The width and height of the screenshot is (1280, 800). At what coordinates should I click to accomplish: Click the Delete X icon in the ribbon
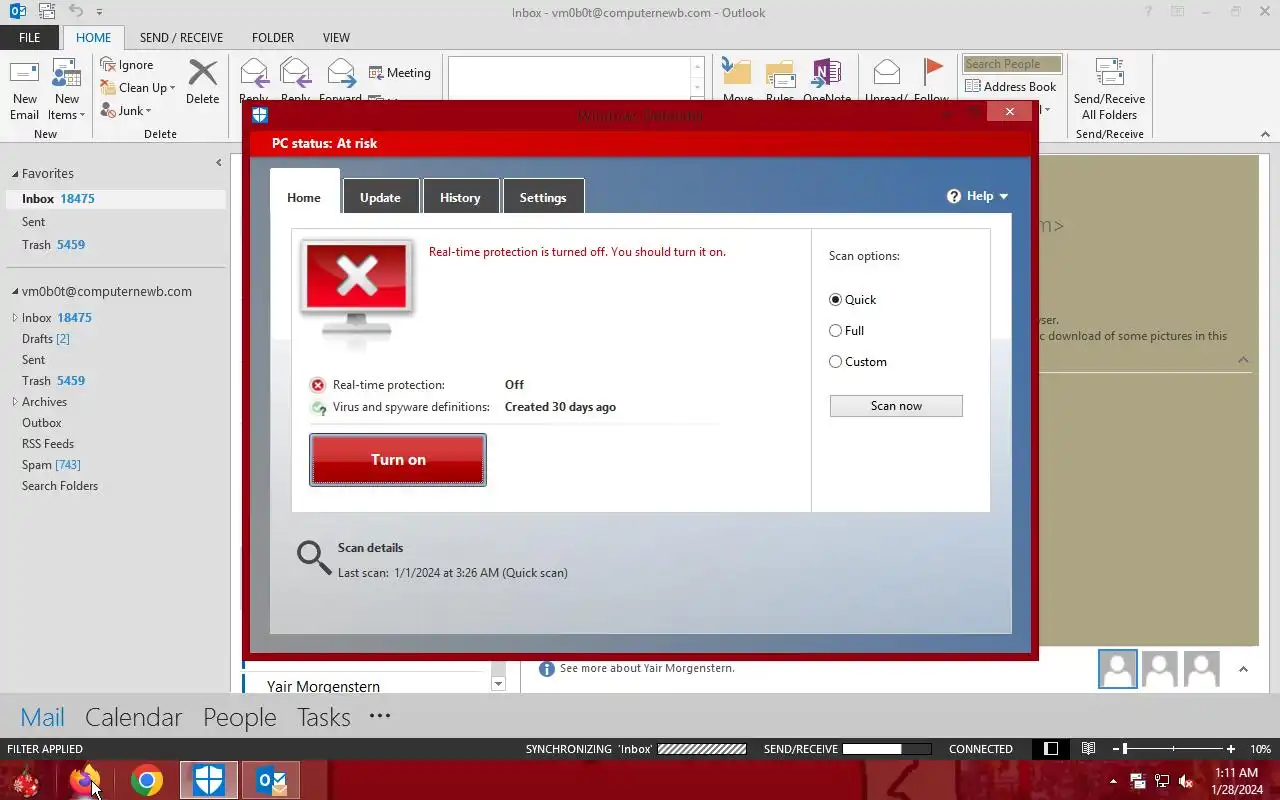click(203, 72)
